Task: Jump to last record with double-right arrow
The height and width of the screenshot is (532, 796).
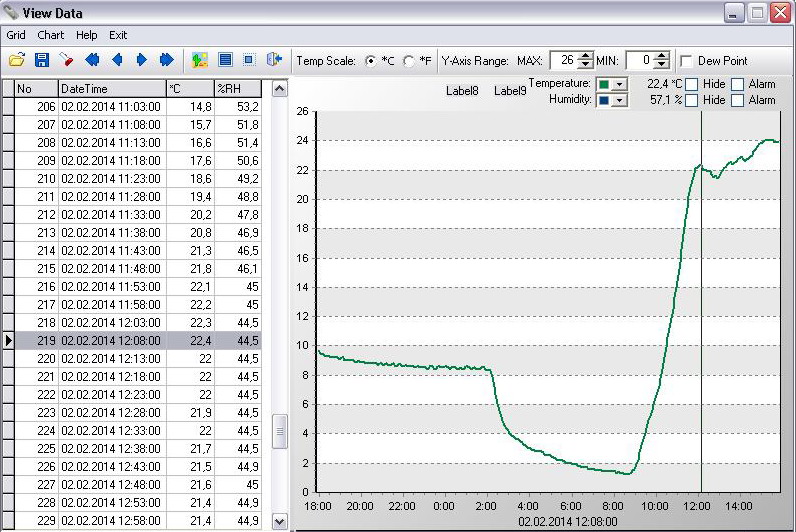Action: [166, 61]
